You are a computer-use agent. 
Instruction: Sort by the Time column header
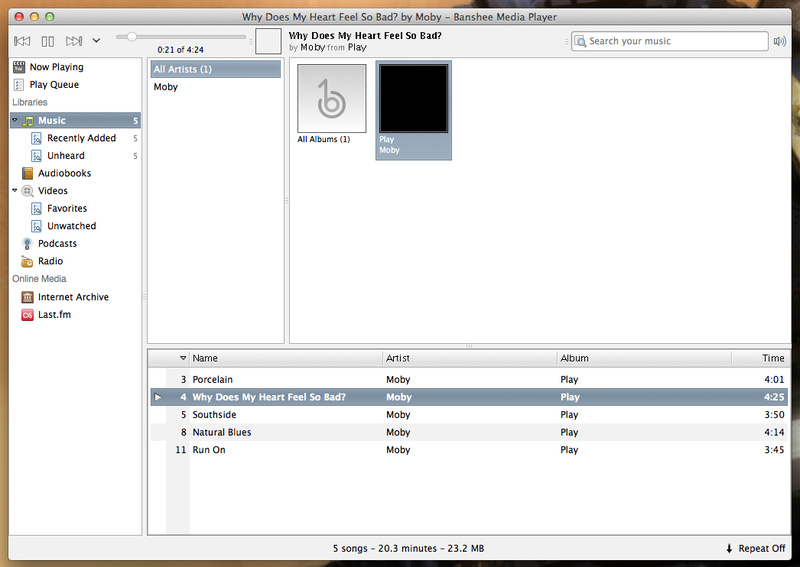761,358
